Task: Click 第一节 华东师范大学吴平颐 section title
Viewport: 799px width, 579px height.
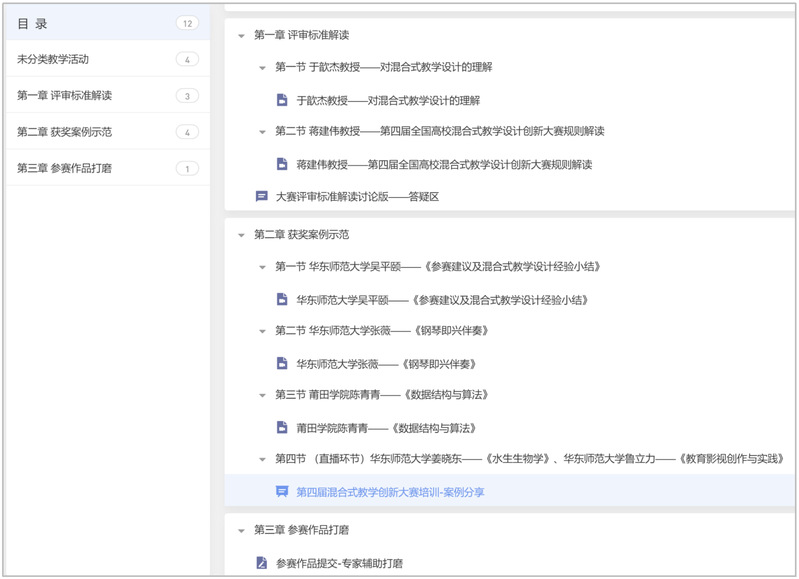Action: [438, 267]
